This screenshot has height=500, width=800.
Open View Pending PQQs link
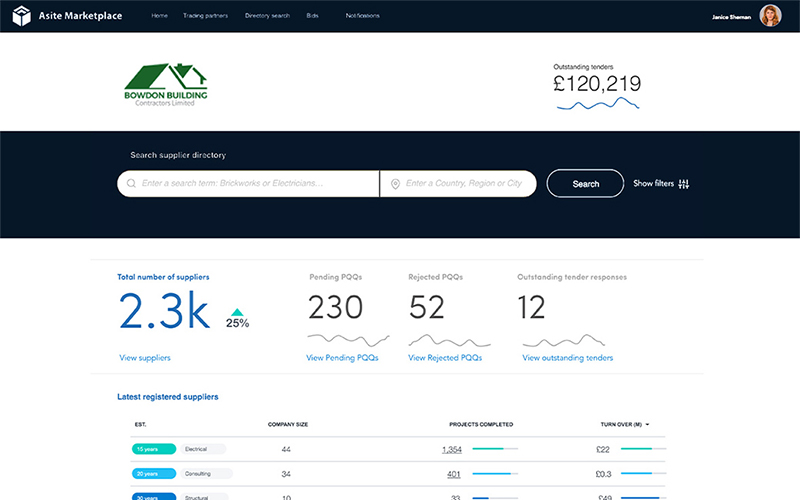pyautogui.click(x=342, y=358)
